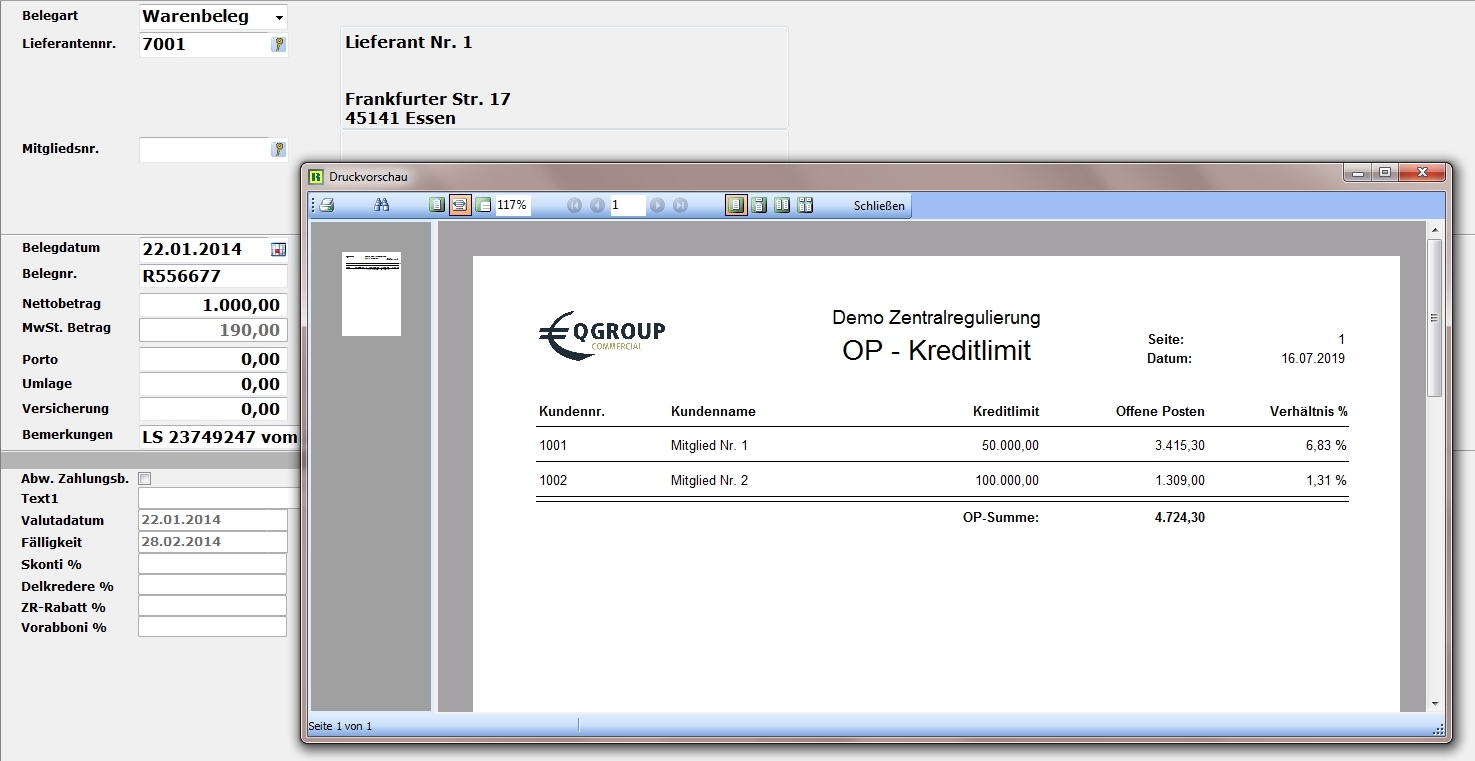Viewport: 1475px width, 761px height.
Task: Click the Text1 input field
Action: tap(219, 498)
